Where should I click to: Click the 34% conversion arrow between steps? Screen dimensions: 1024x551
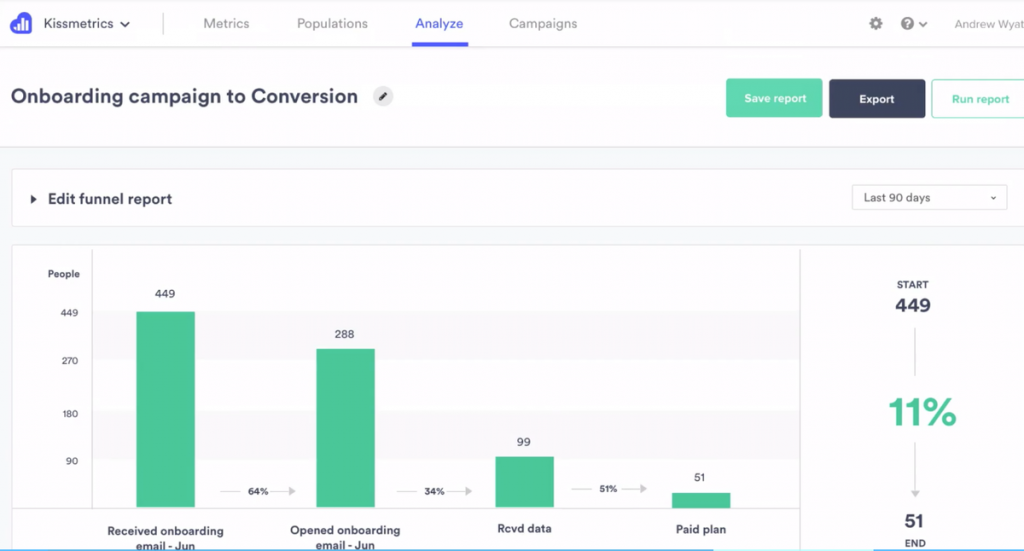pyautogui.click(x=434, y=491)
